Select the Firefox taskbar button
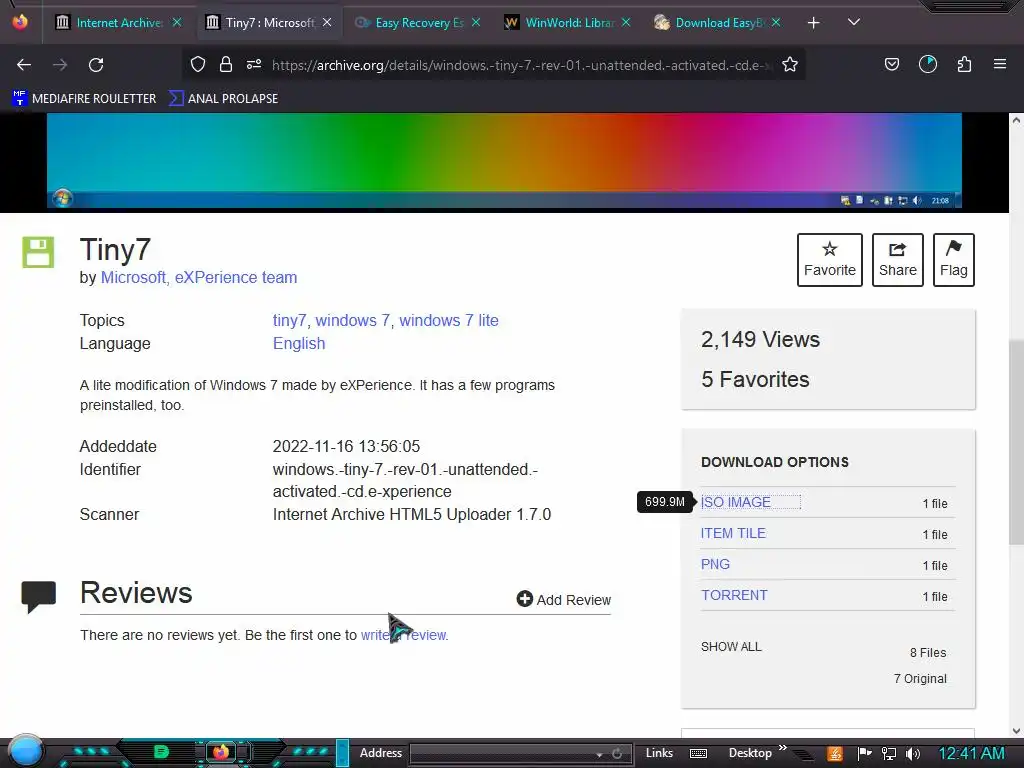The height and width of the screenshot is (768, 1024). click(x=221, y=752)
